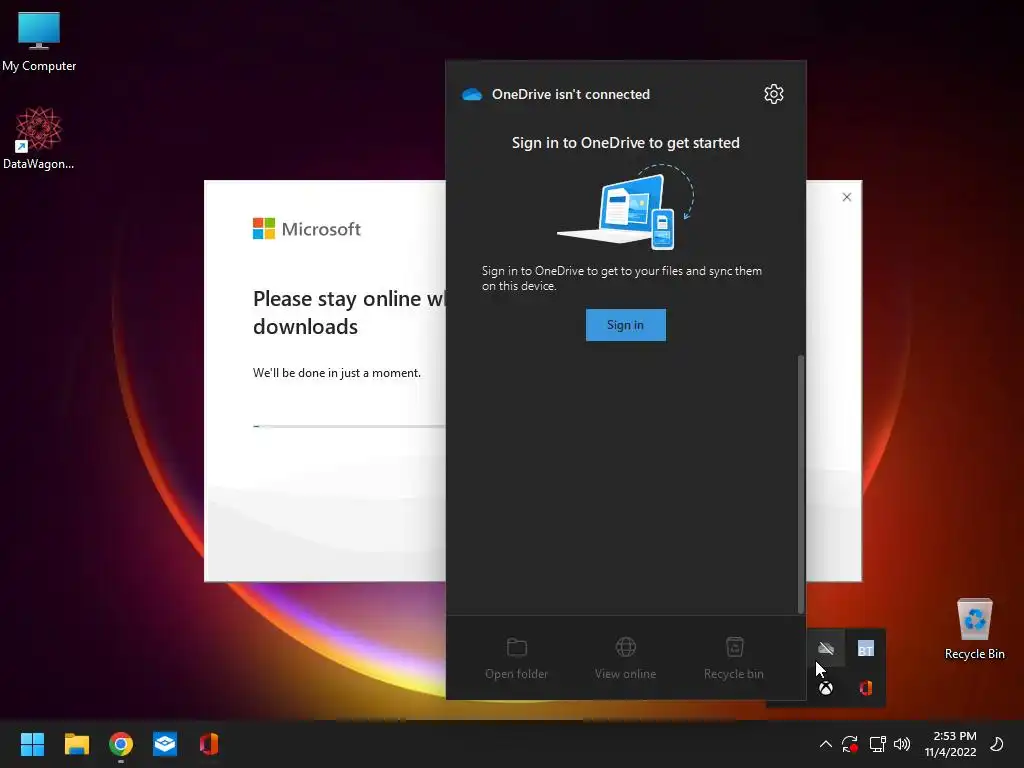The height and width of the screenshot is (768, 1024).
Task: Click View online globe button
Action: pos(625,658)
